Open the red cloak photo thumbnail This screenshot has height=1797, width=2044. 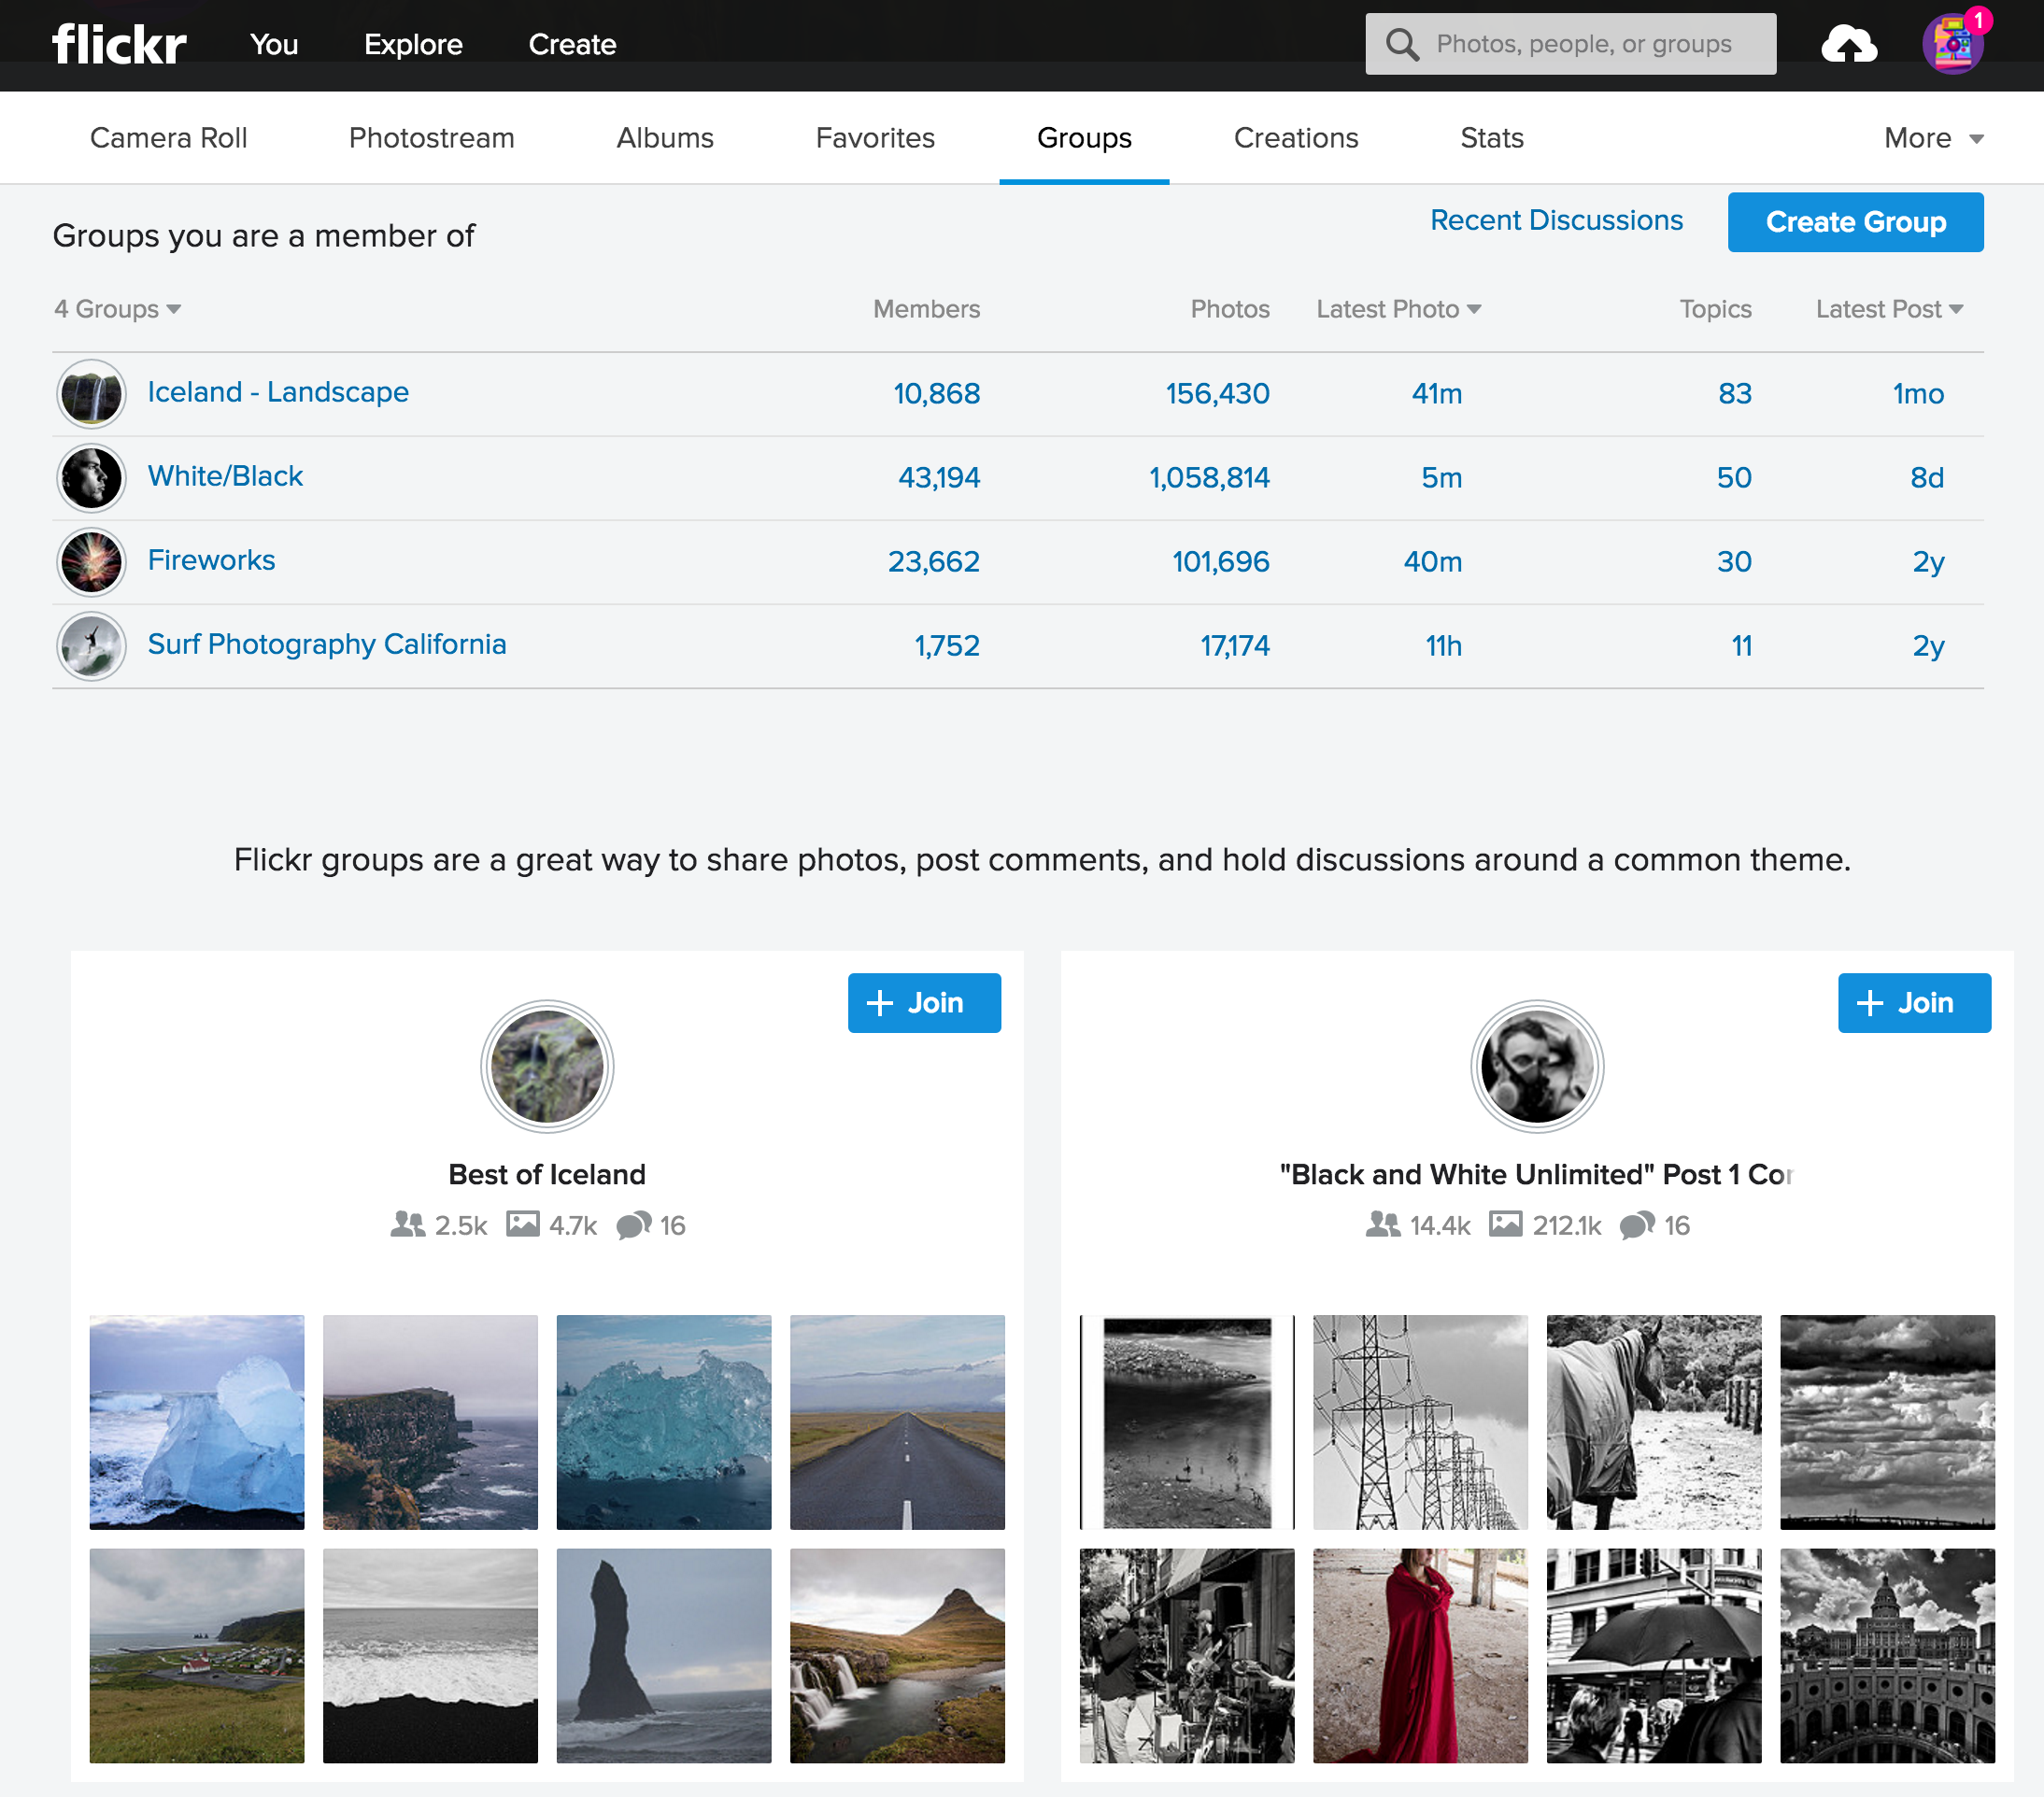(x=1419, y=1655)
